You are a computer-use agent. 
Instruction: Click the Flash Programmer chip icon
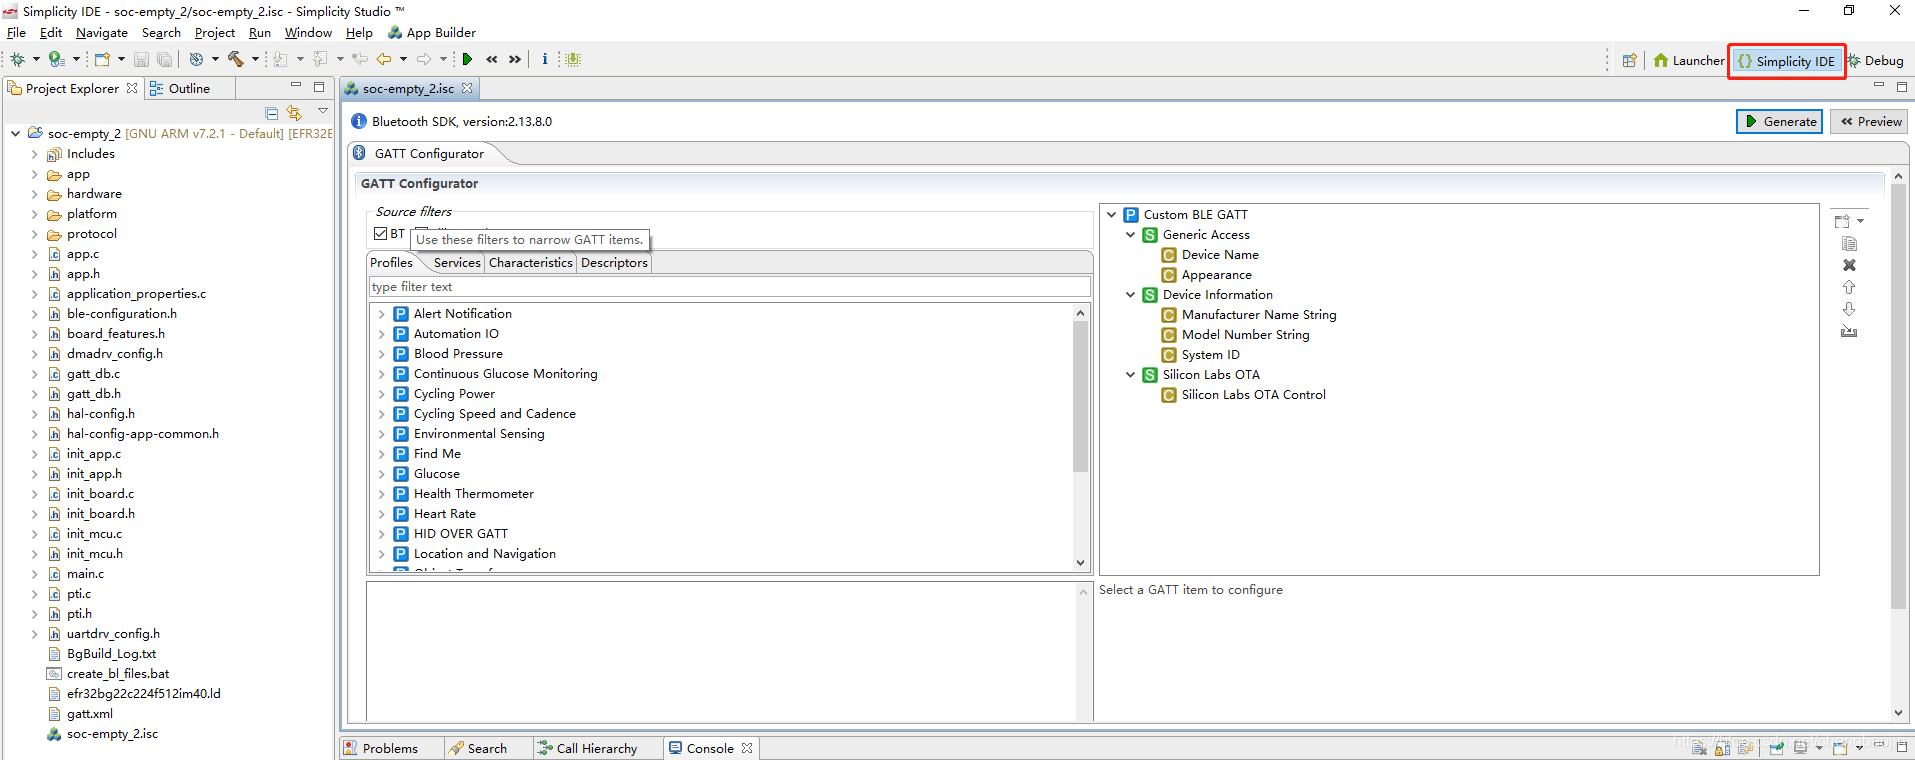[573, 59]
